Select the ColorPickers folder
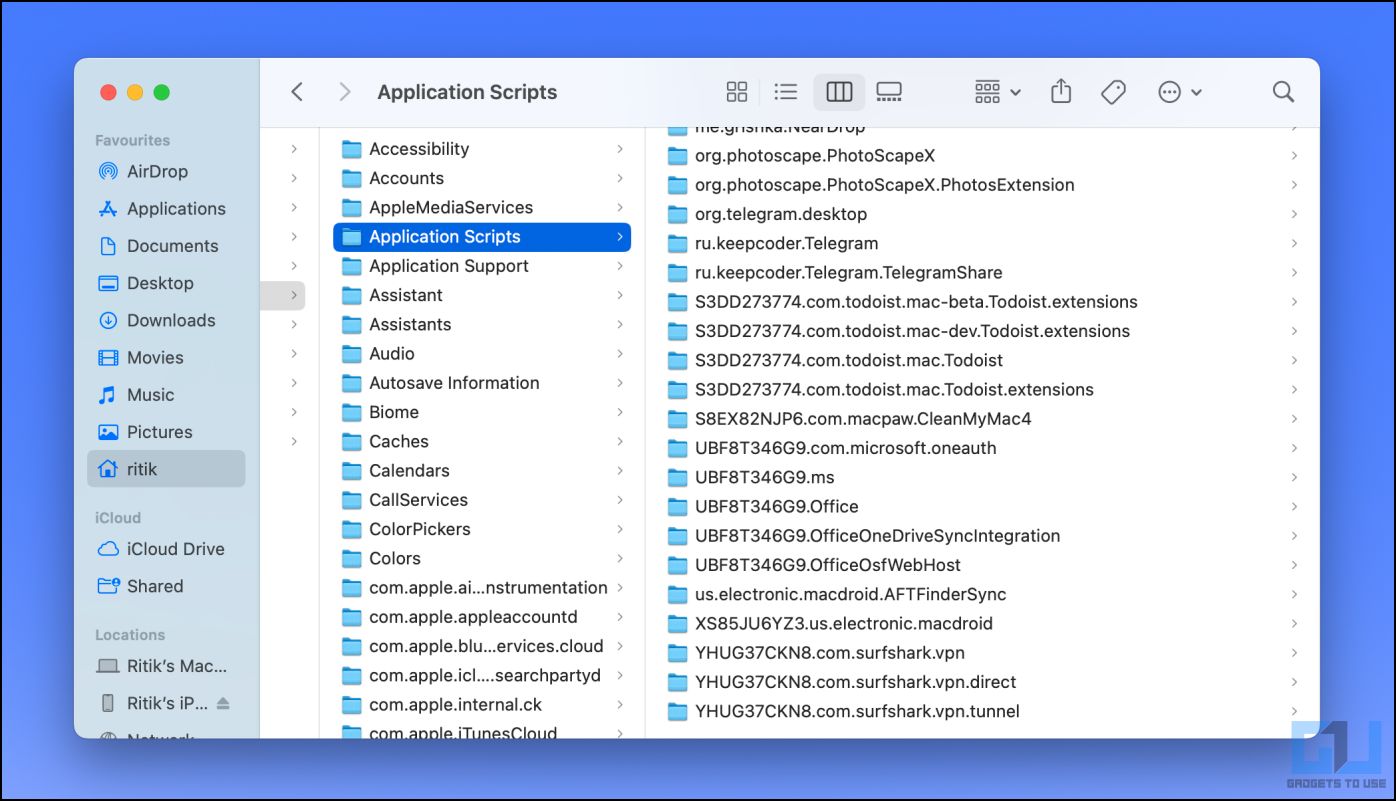This screenshot has width=1396, height=801. click(x=483, y=529)
